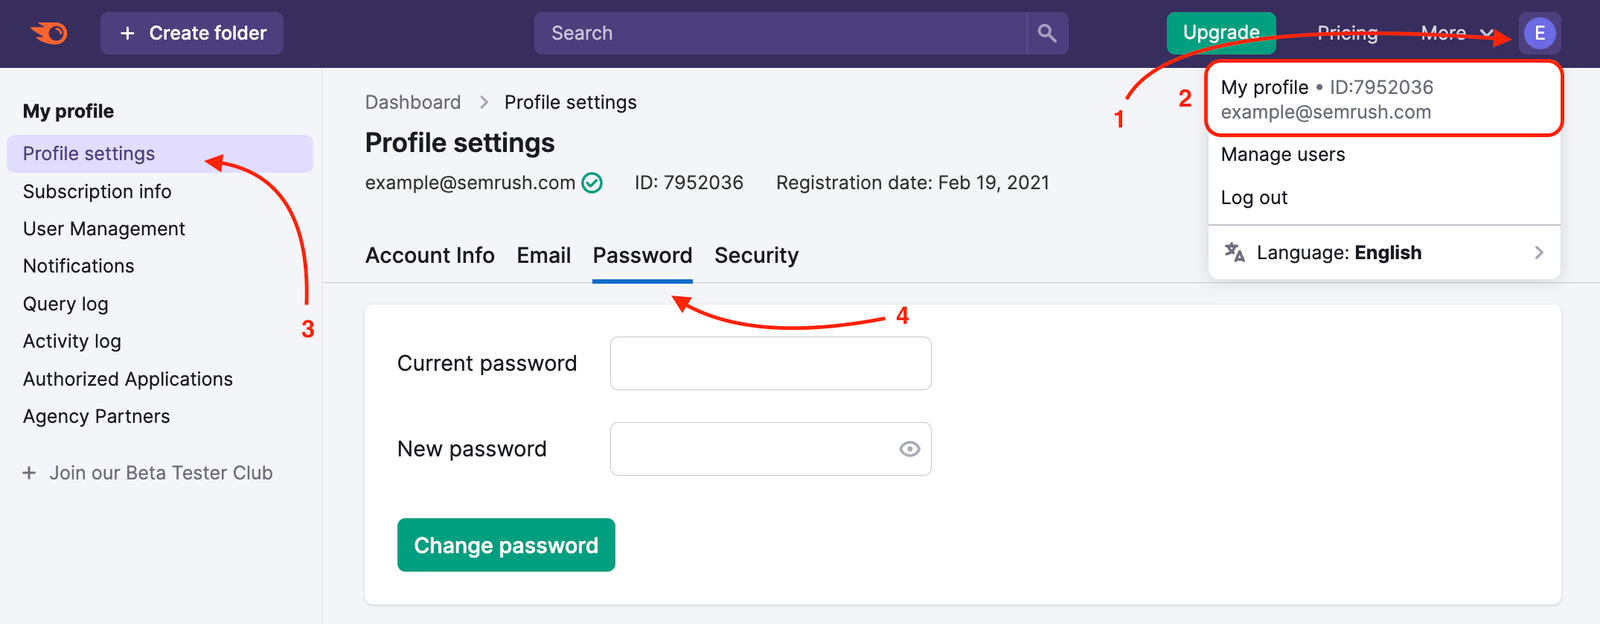Choose Manage users from the profile menu
This screenshot has height=624, width=1600.
click(x=1282, y=154)
